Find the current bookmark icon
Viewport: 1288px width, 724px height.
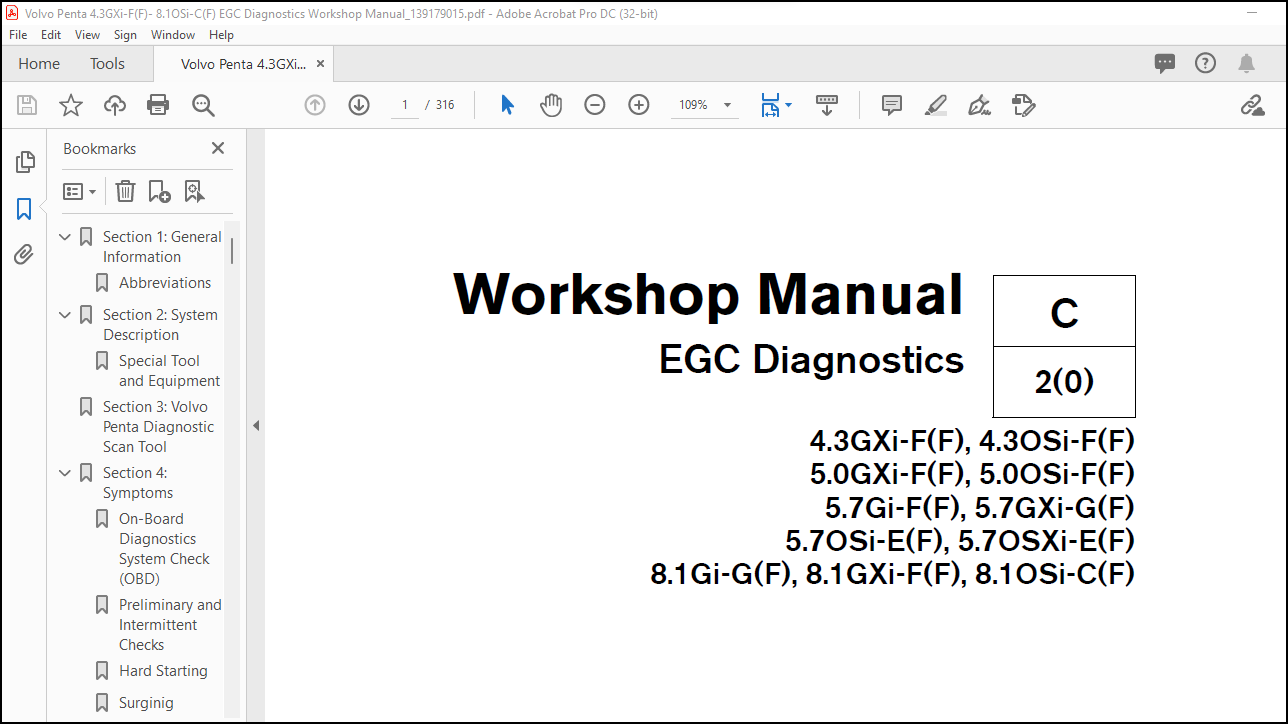click(194, 191)
